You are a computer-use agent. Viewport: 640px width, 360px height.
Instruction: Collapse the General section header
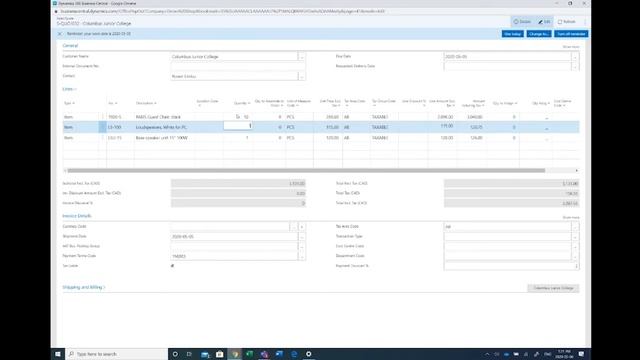[70, 46]
